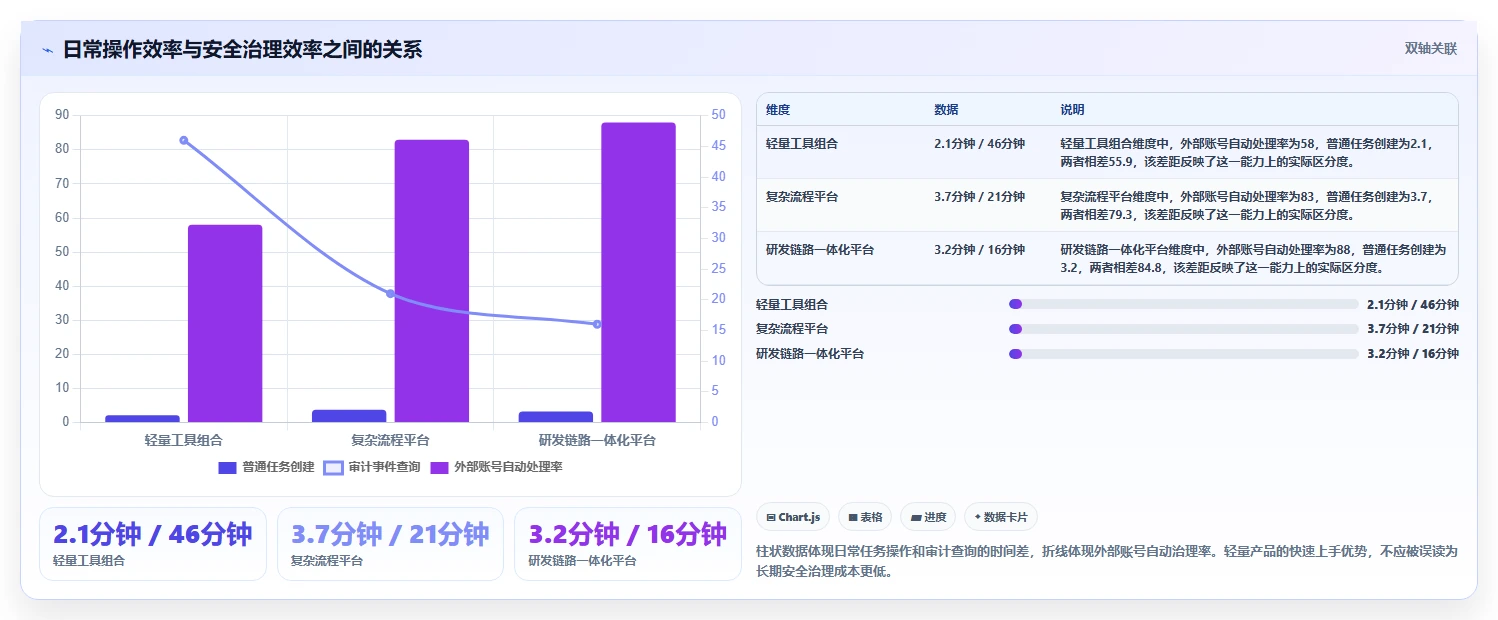This screenshot has height=620, width=1498.
Task: Toggle the 审计事件查询 legend series
Action: (x=372, y=467)
